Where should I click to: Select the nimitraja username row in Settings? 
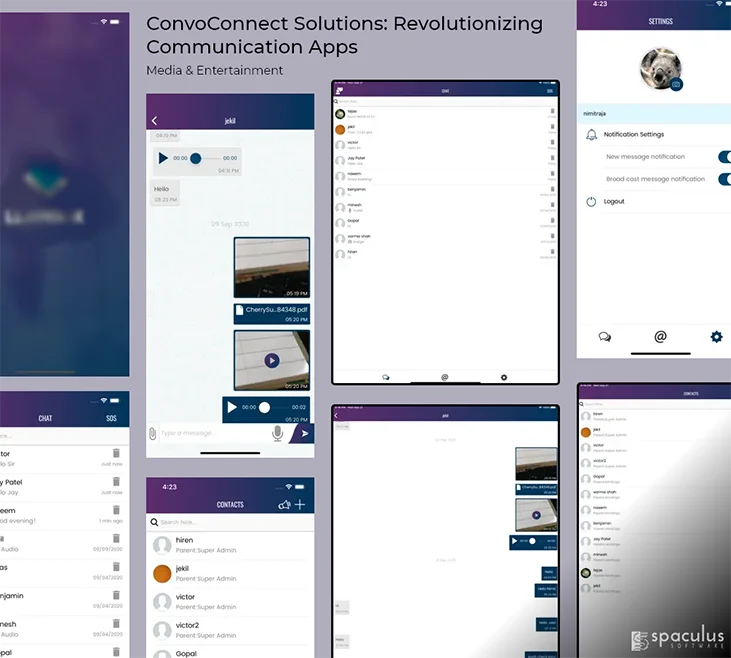pos(654,113)
